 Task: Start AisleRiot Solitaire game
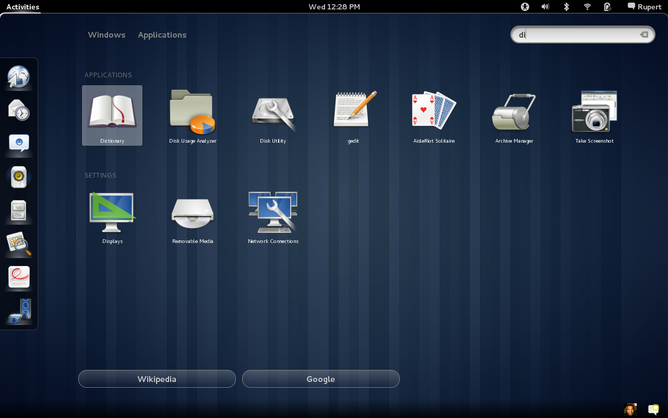click(x=433, y=112)
